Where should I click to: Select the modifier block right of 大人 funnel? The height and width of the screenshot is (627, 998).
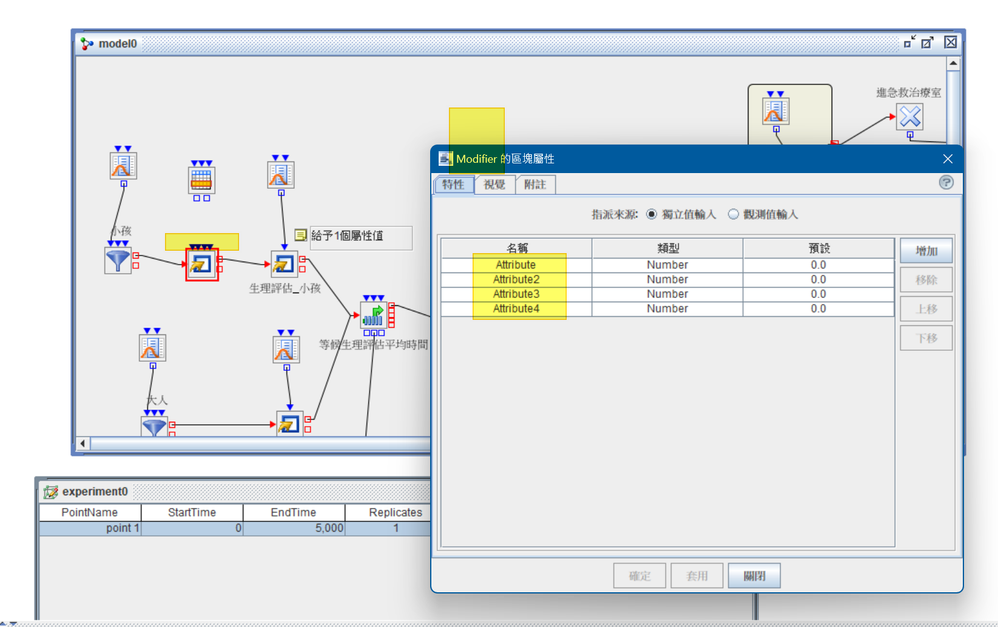point(289,423)
